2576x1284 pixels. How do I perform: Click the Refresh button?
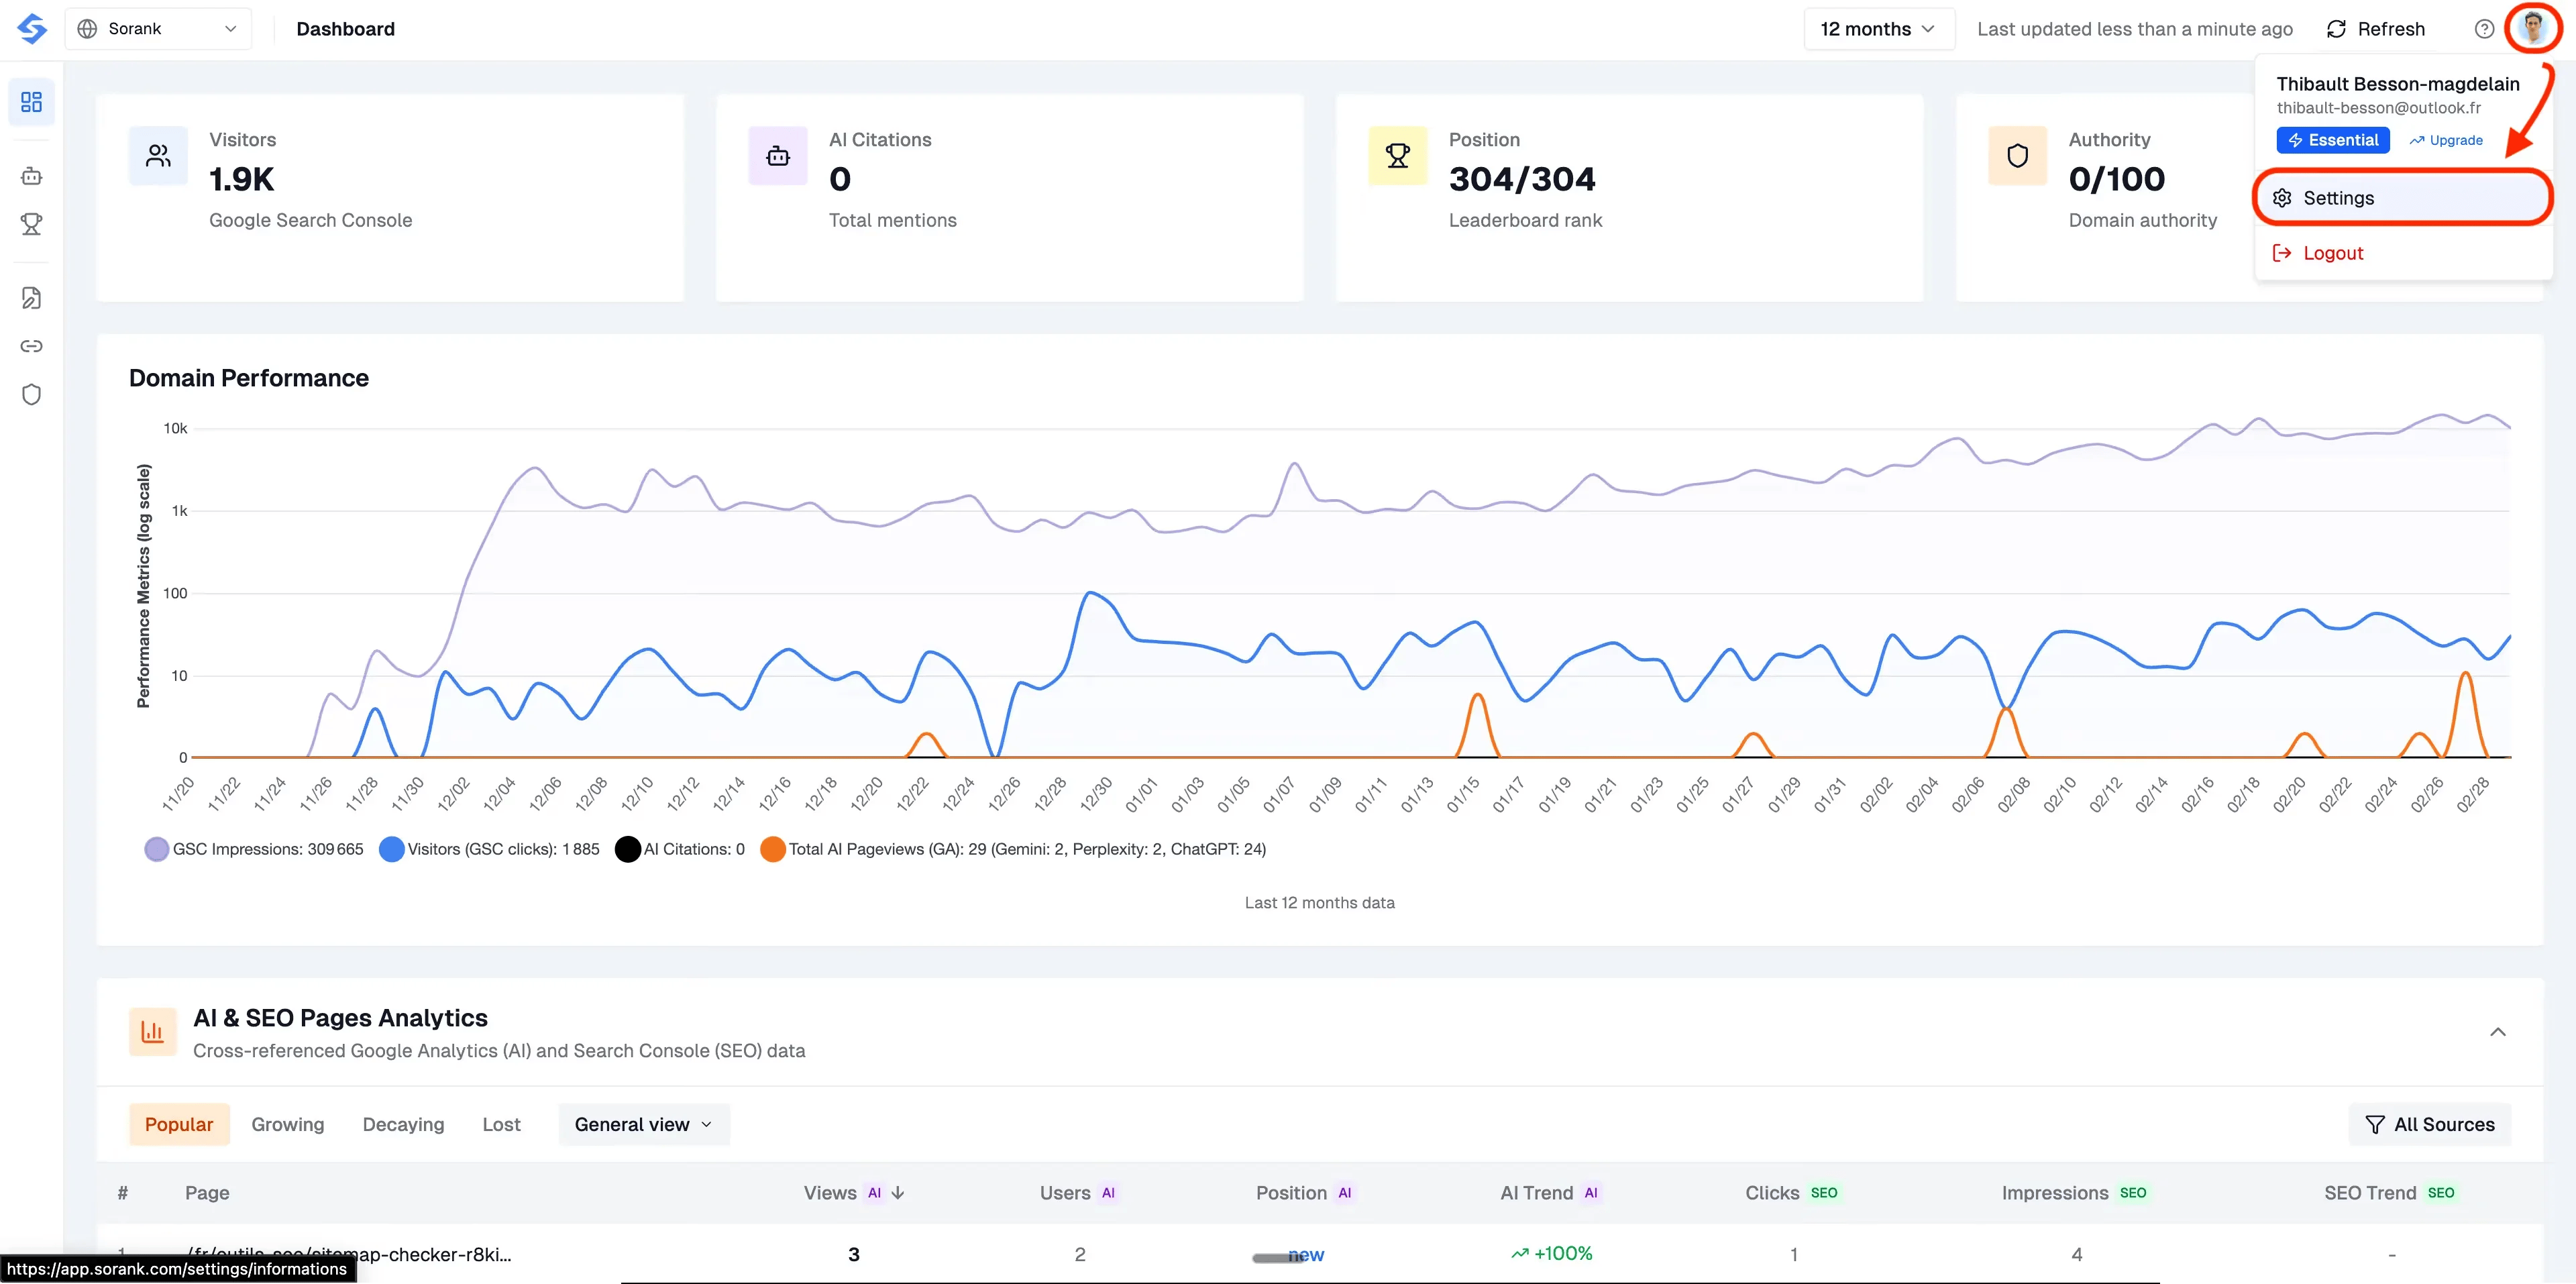[x=2375, y=29]
